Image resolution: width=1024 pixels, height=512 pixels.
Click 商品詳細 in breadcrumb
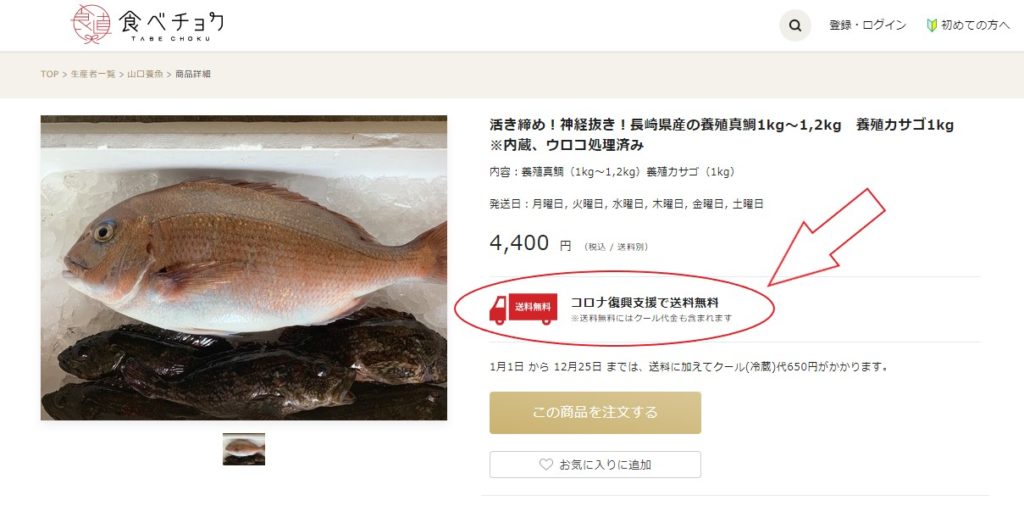[193, 74]
